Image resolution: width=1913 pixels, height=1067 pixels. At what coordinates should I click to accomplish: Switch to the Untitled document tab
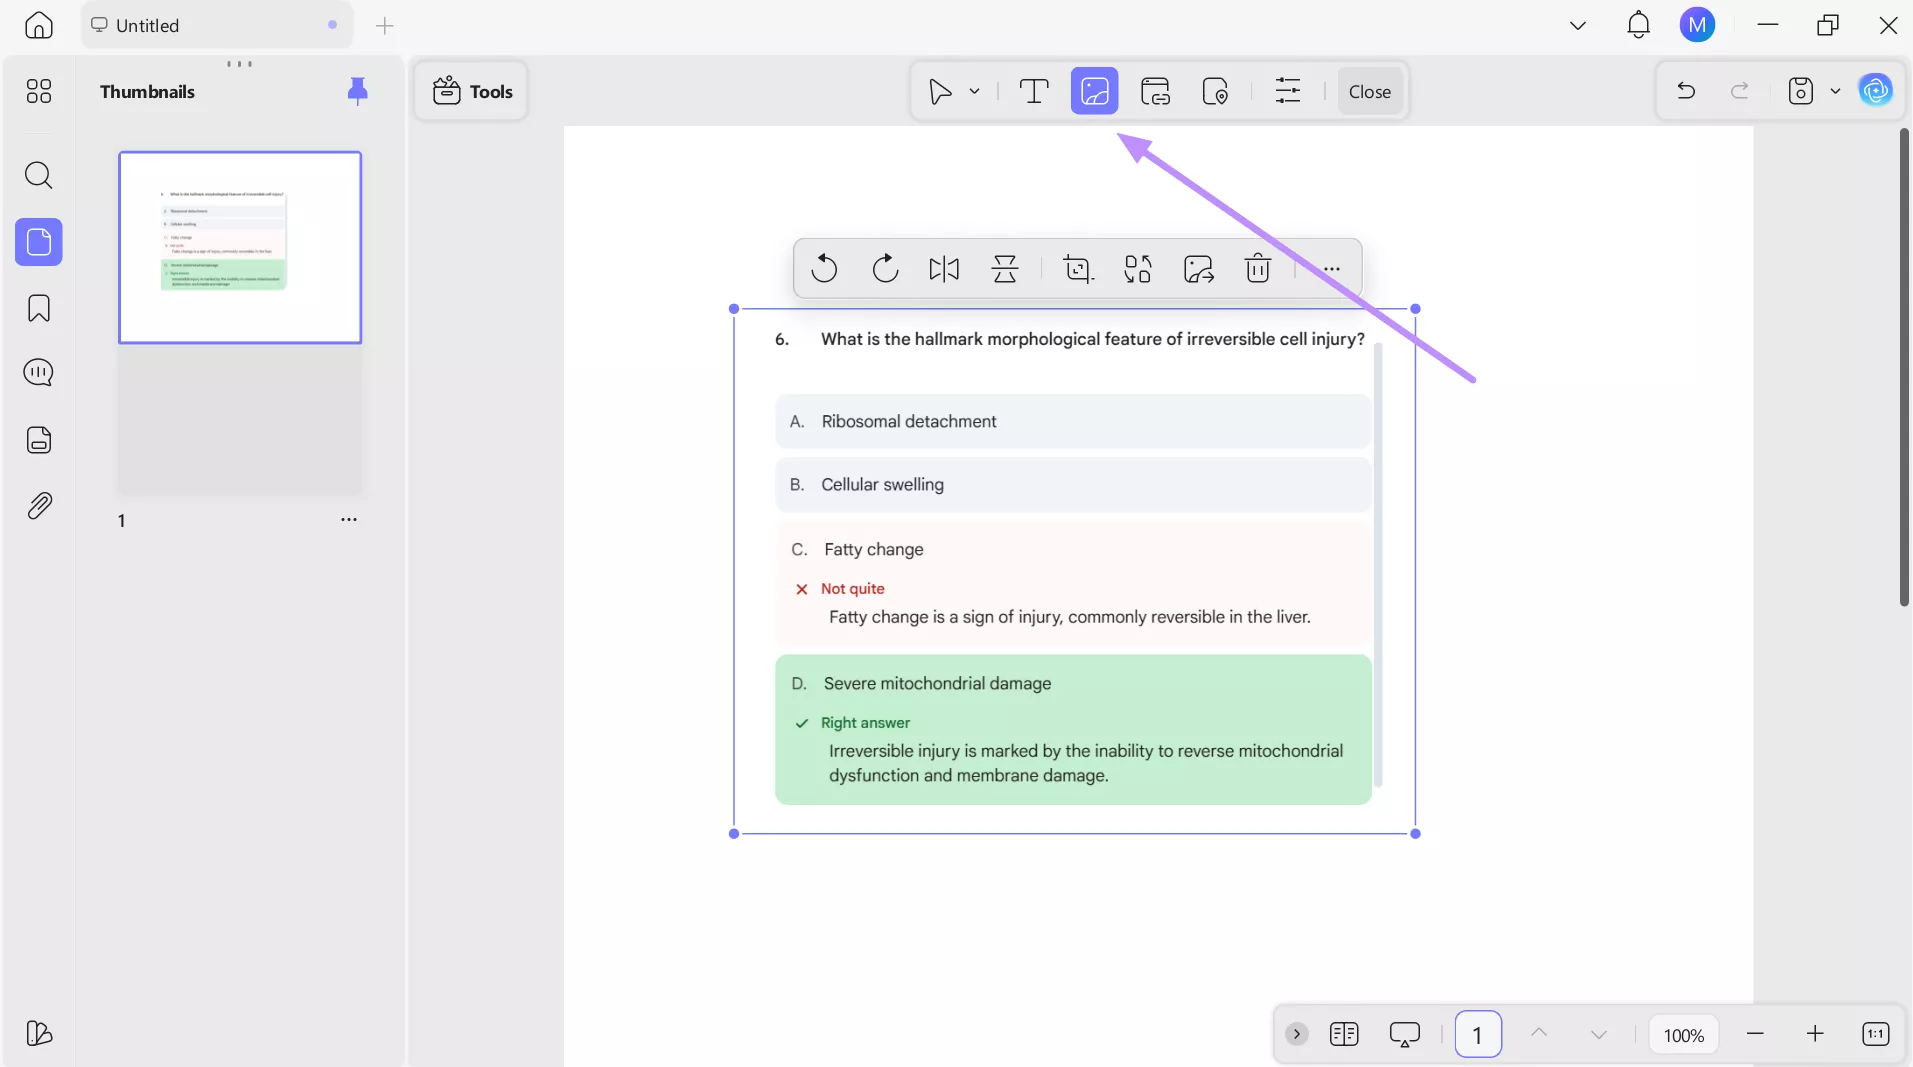point(216,25)
